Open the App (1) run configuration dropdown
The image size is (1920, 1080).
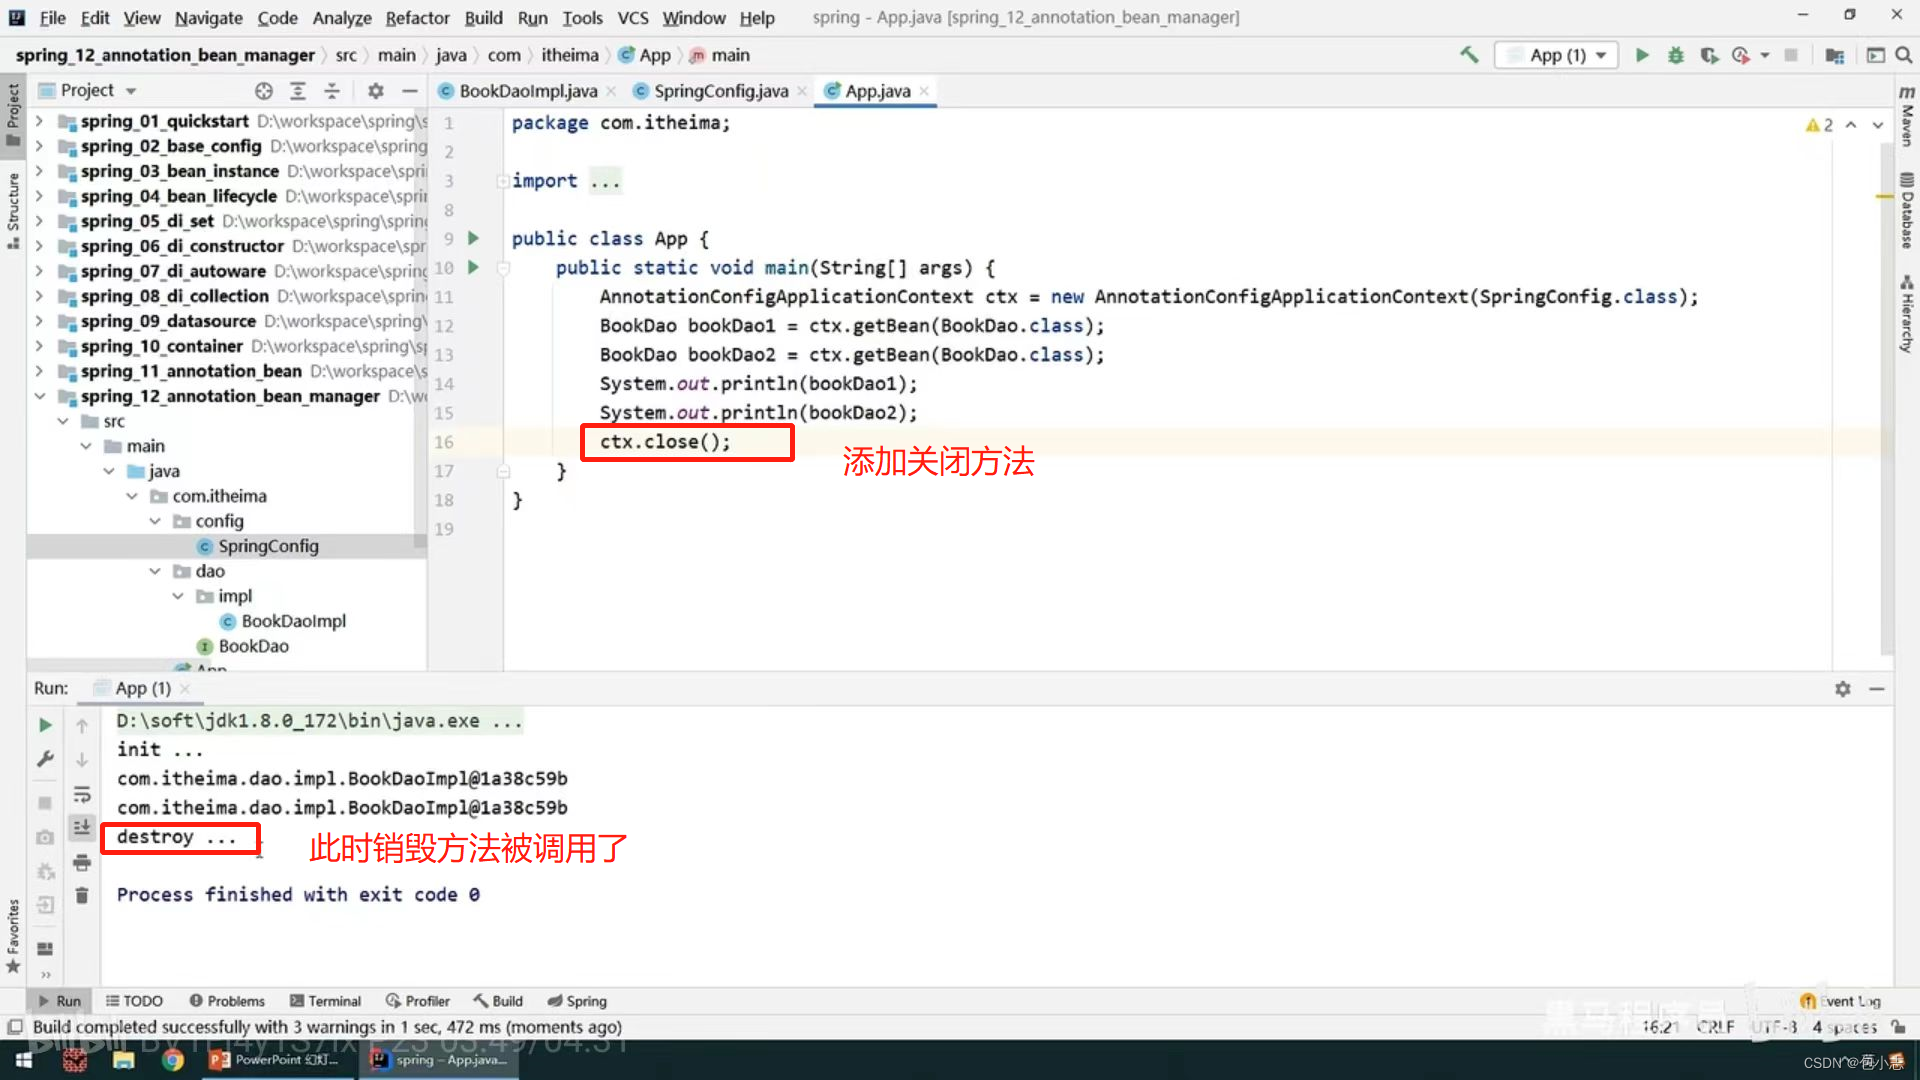(1557, 55)
